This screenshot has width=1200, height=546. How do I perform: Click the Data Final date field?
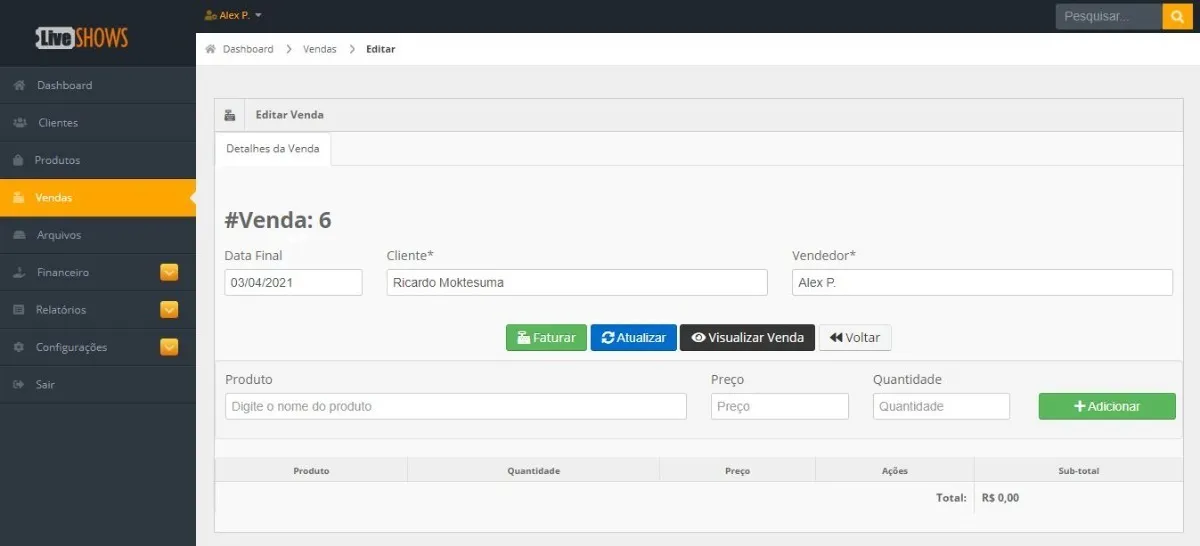(293, 283)
